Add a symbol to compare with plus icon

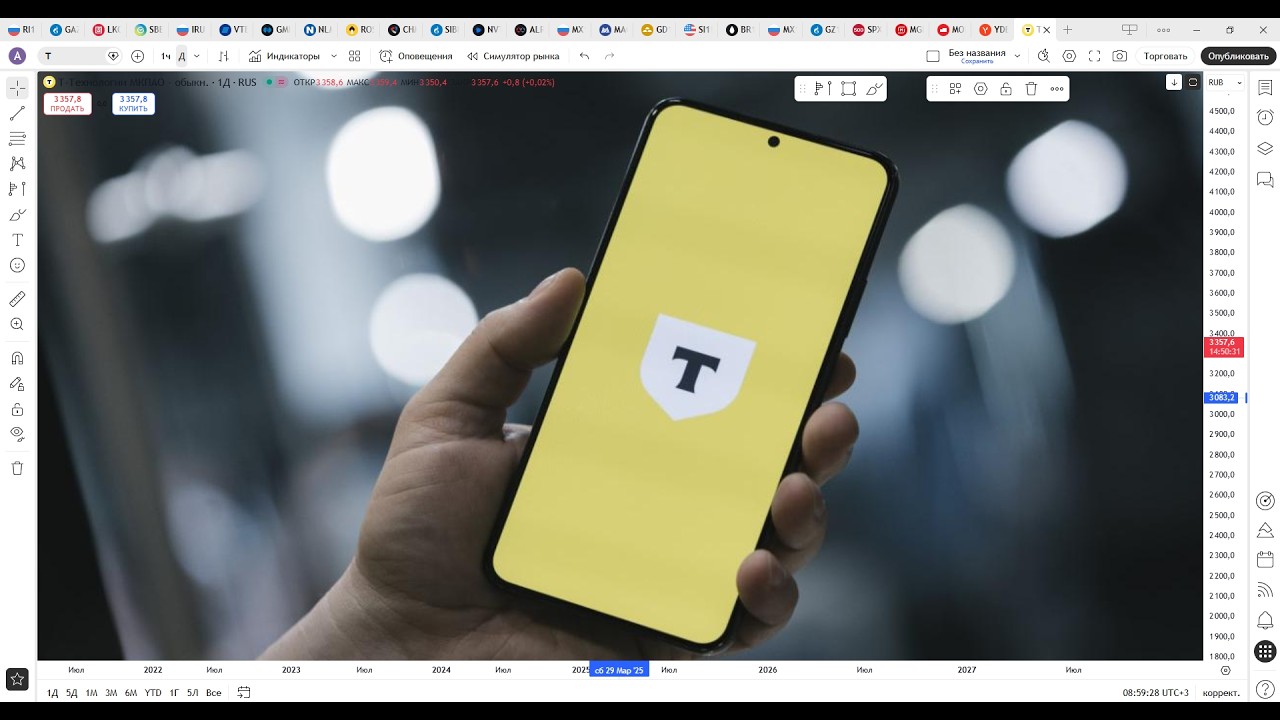pyautogui.click(x=137, y=56)
